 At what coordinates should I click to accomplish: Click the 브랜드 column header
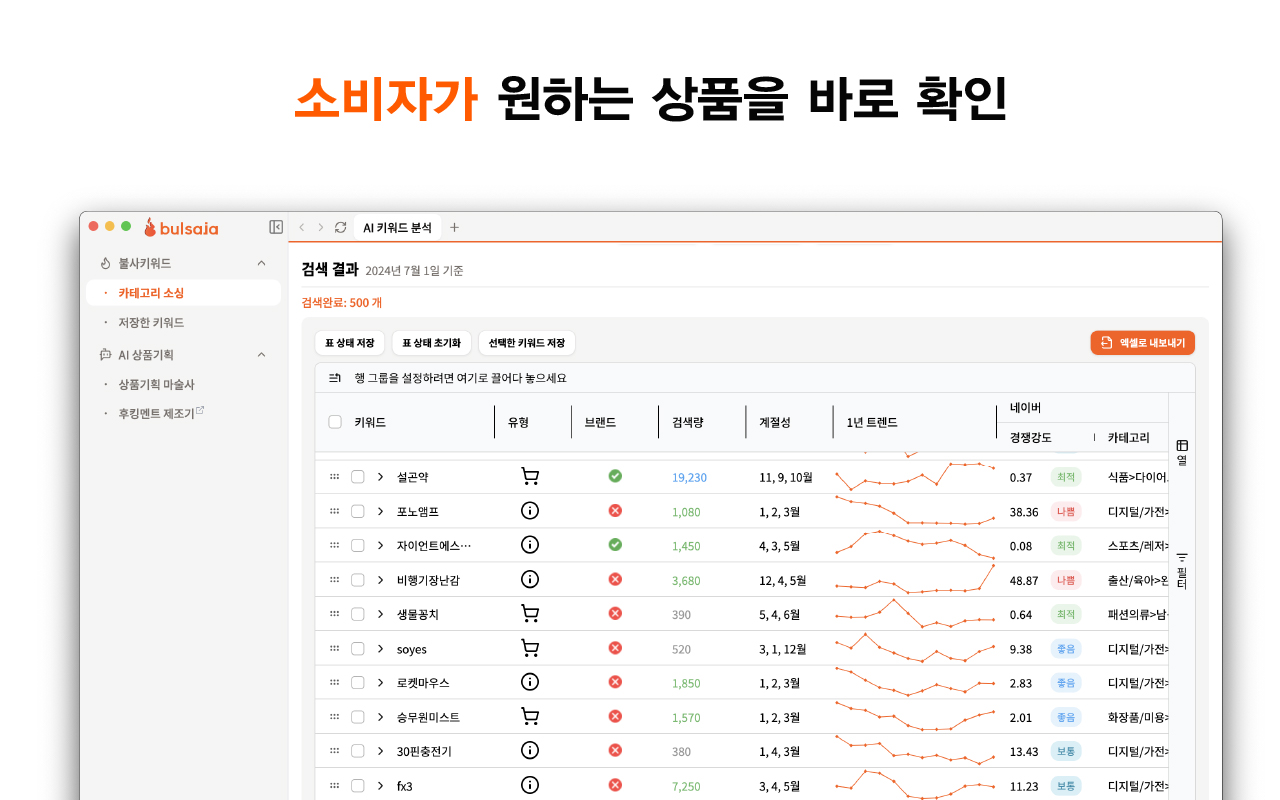(x=600, y=422)
